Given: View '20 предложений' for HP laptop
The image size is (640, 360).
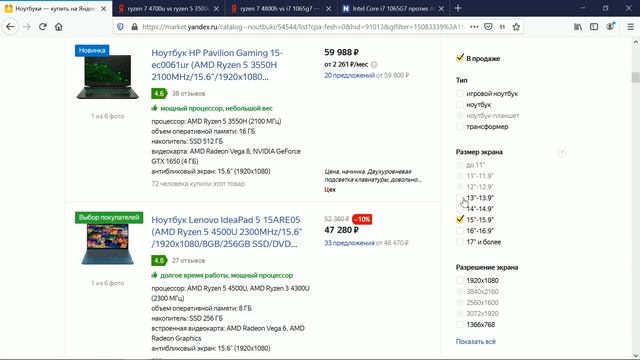Looking at the screenshot, I should click(x=349, y=76).
